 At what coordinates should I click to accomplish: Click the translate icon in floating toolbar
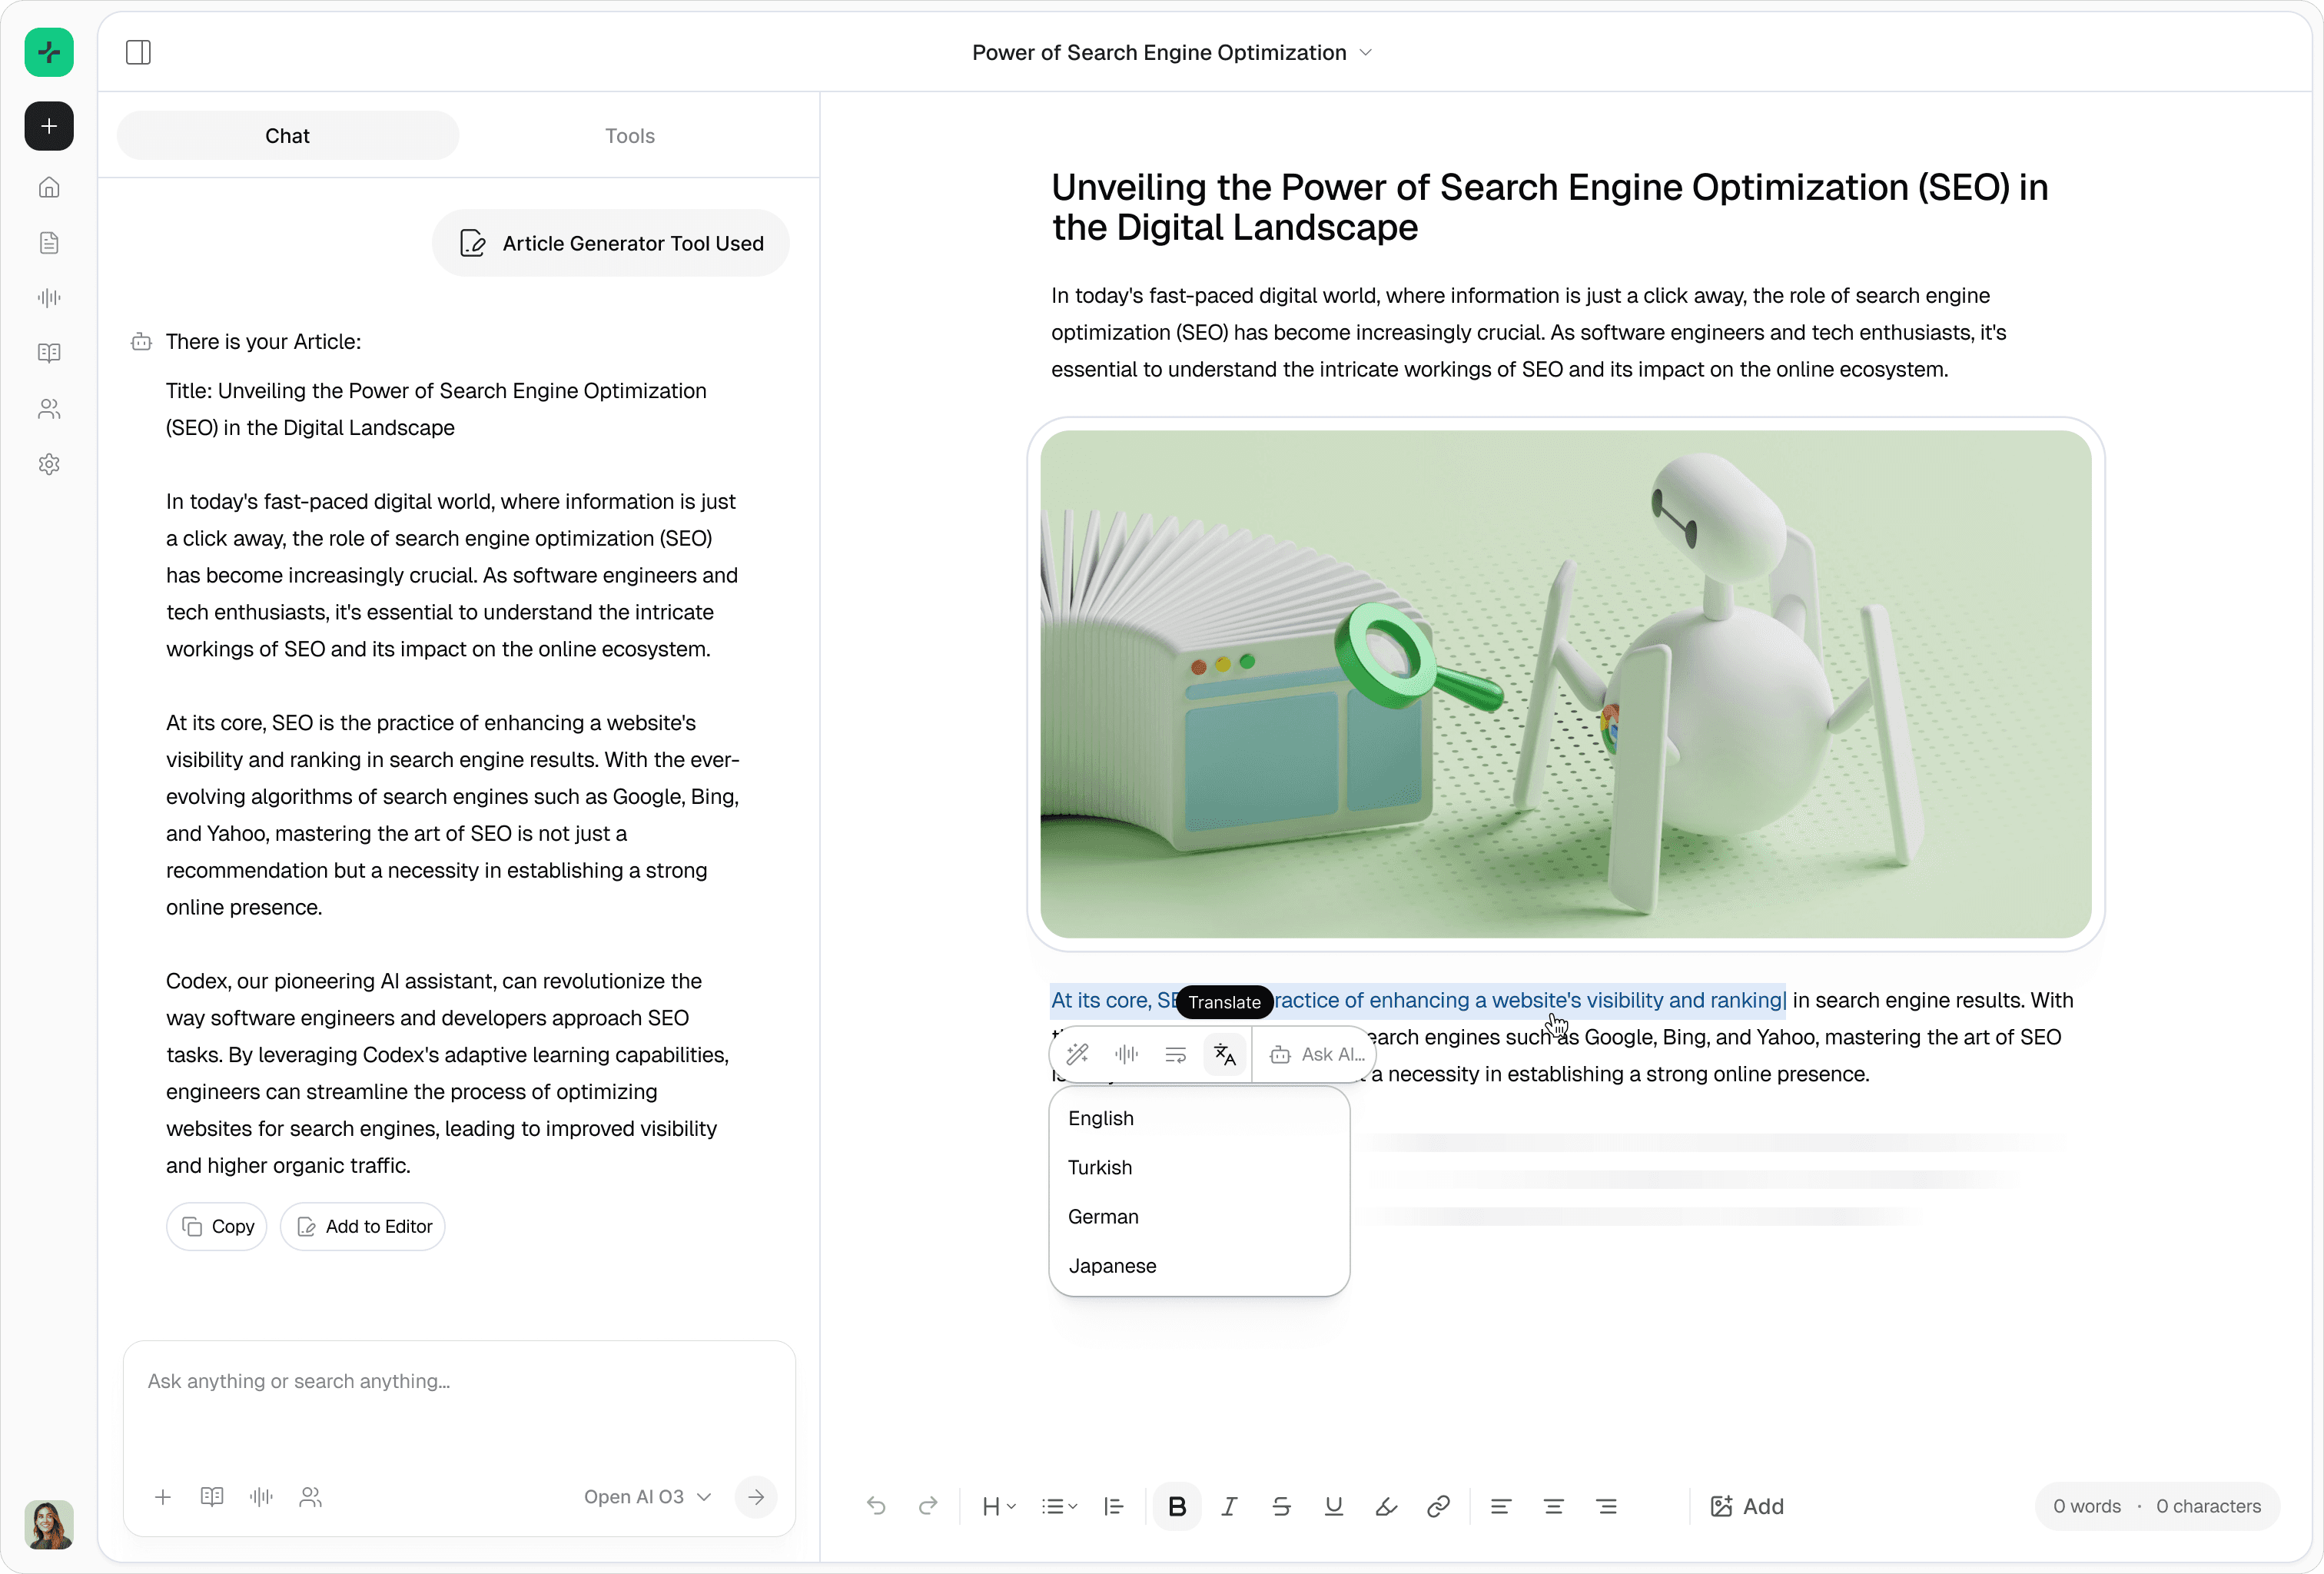tap(1224, 1054)
